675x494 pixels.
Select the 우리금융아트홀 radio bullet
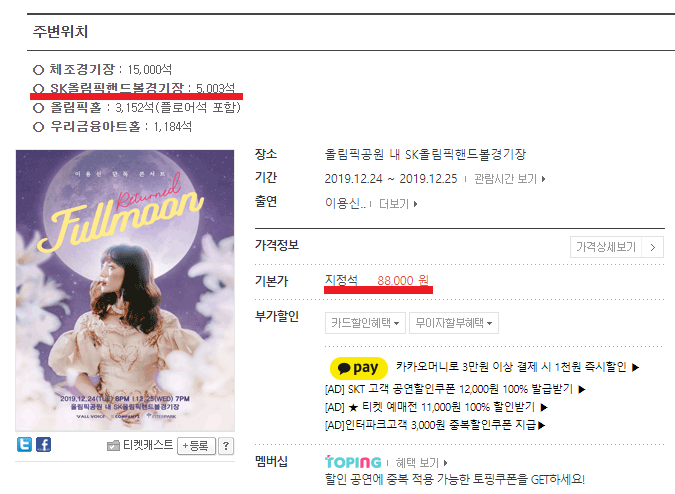pos(38,127)
